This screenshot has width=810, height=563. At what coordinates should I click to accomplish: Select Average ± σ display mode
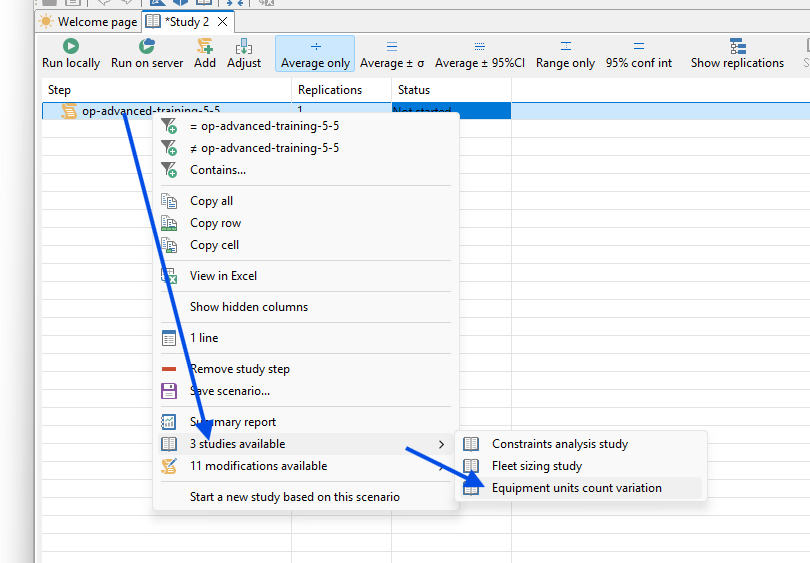pyautogui.click(x=392, y=54)
